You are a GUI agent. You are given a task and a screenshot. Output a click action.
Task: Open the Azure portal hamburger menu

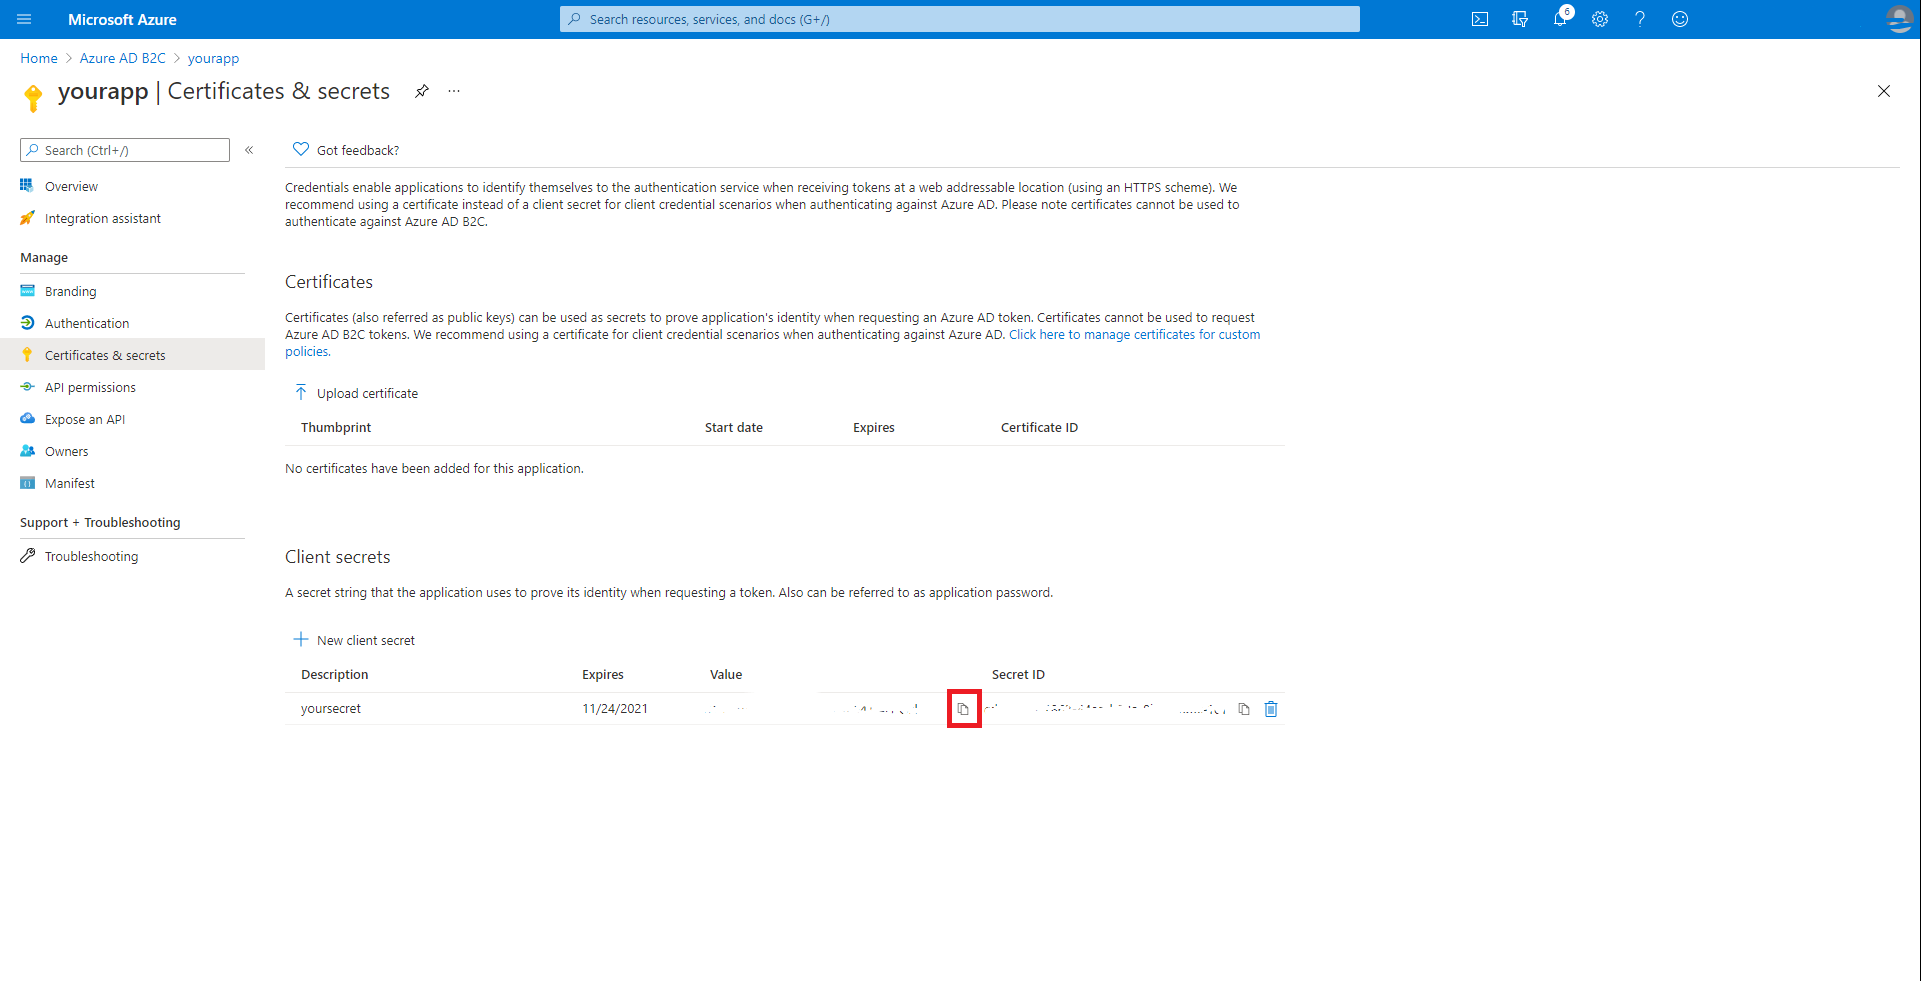coord(24,19)
